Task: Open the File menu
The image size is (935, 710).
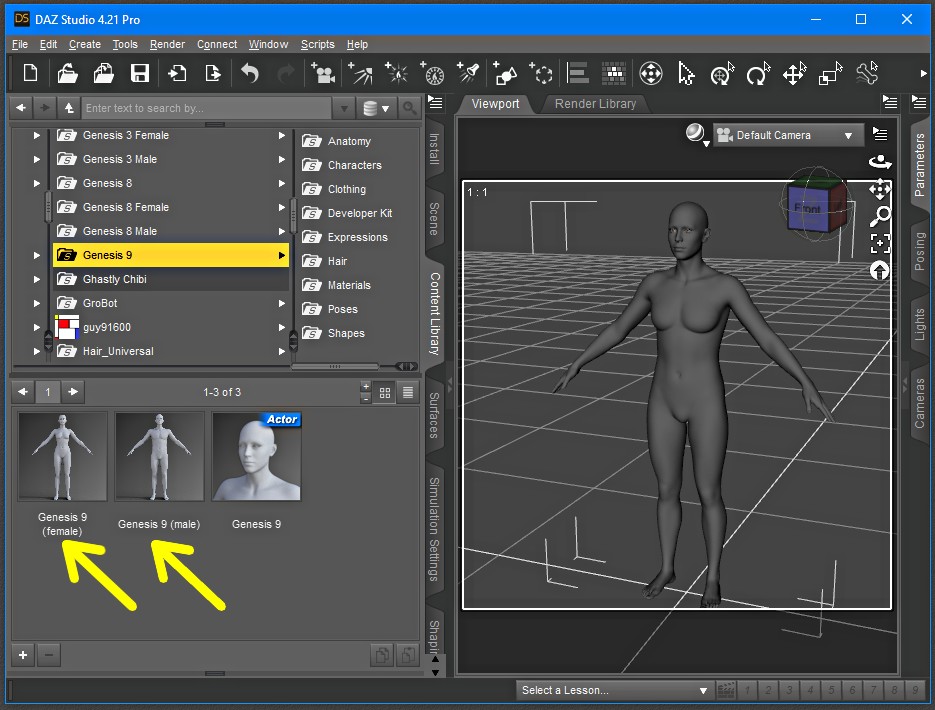Action: 20,44
